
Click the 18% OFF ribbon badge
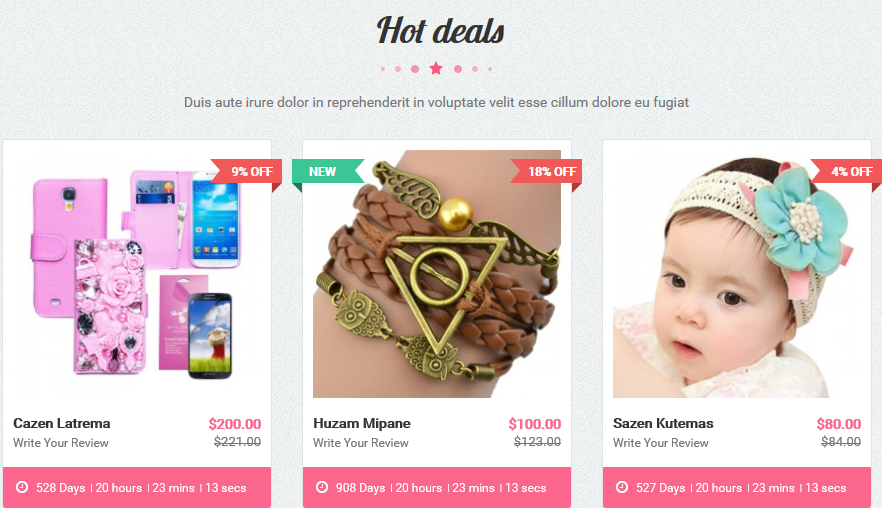point(546,172)
